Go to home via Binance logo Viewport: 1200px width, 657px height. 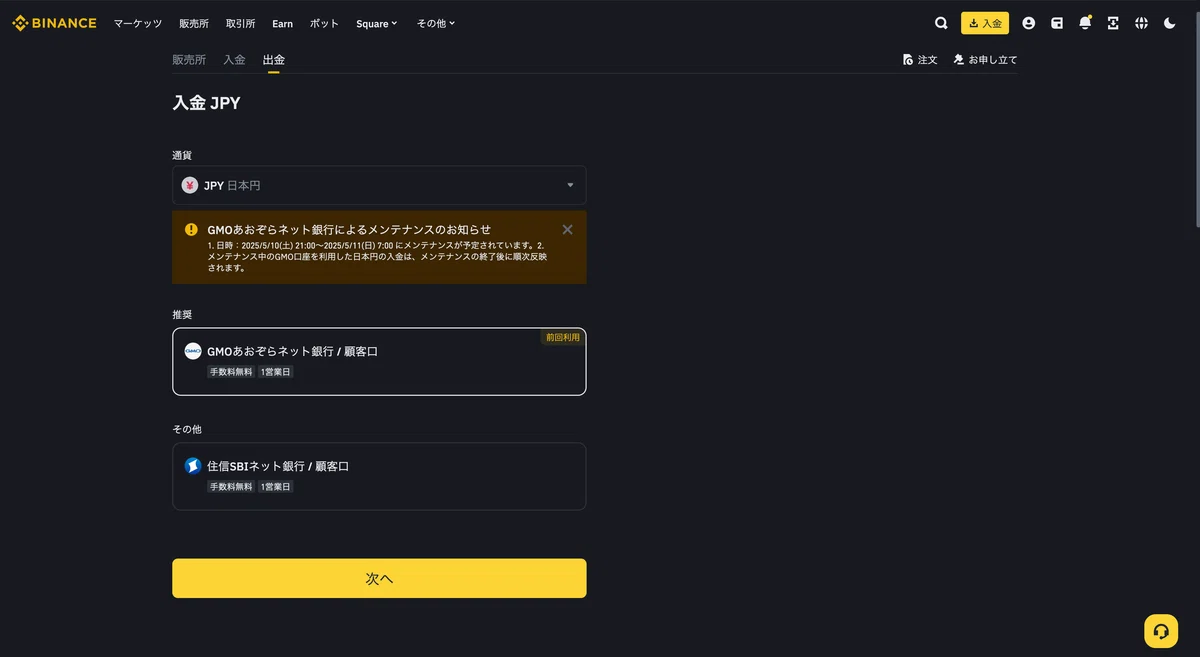(x=54, y=23)
